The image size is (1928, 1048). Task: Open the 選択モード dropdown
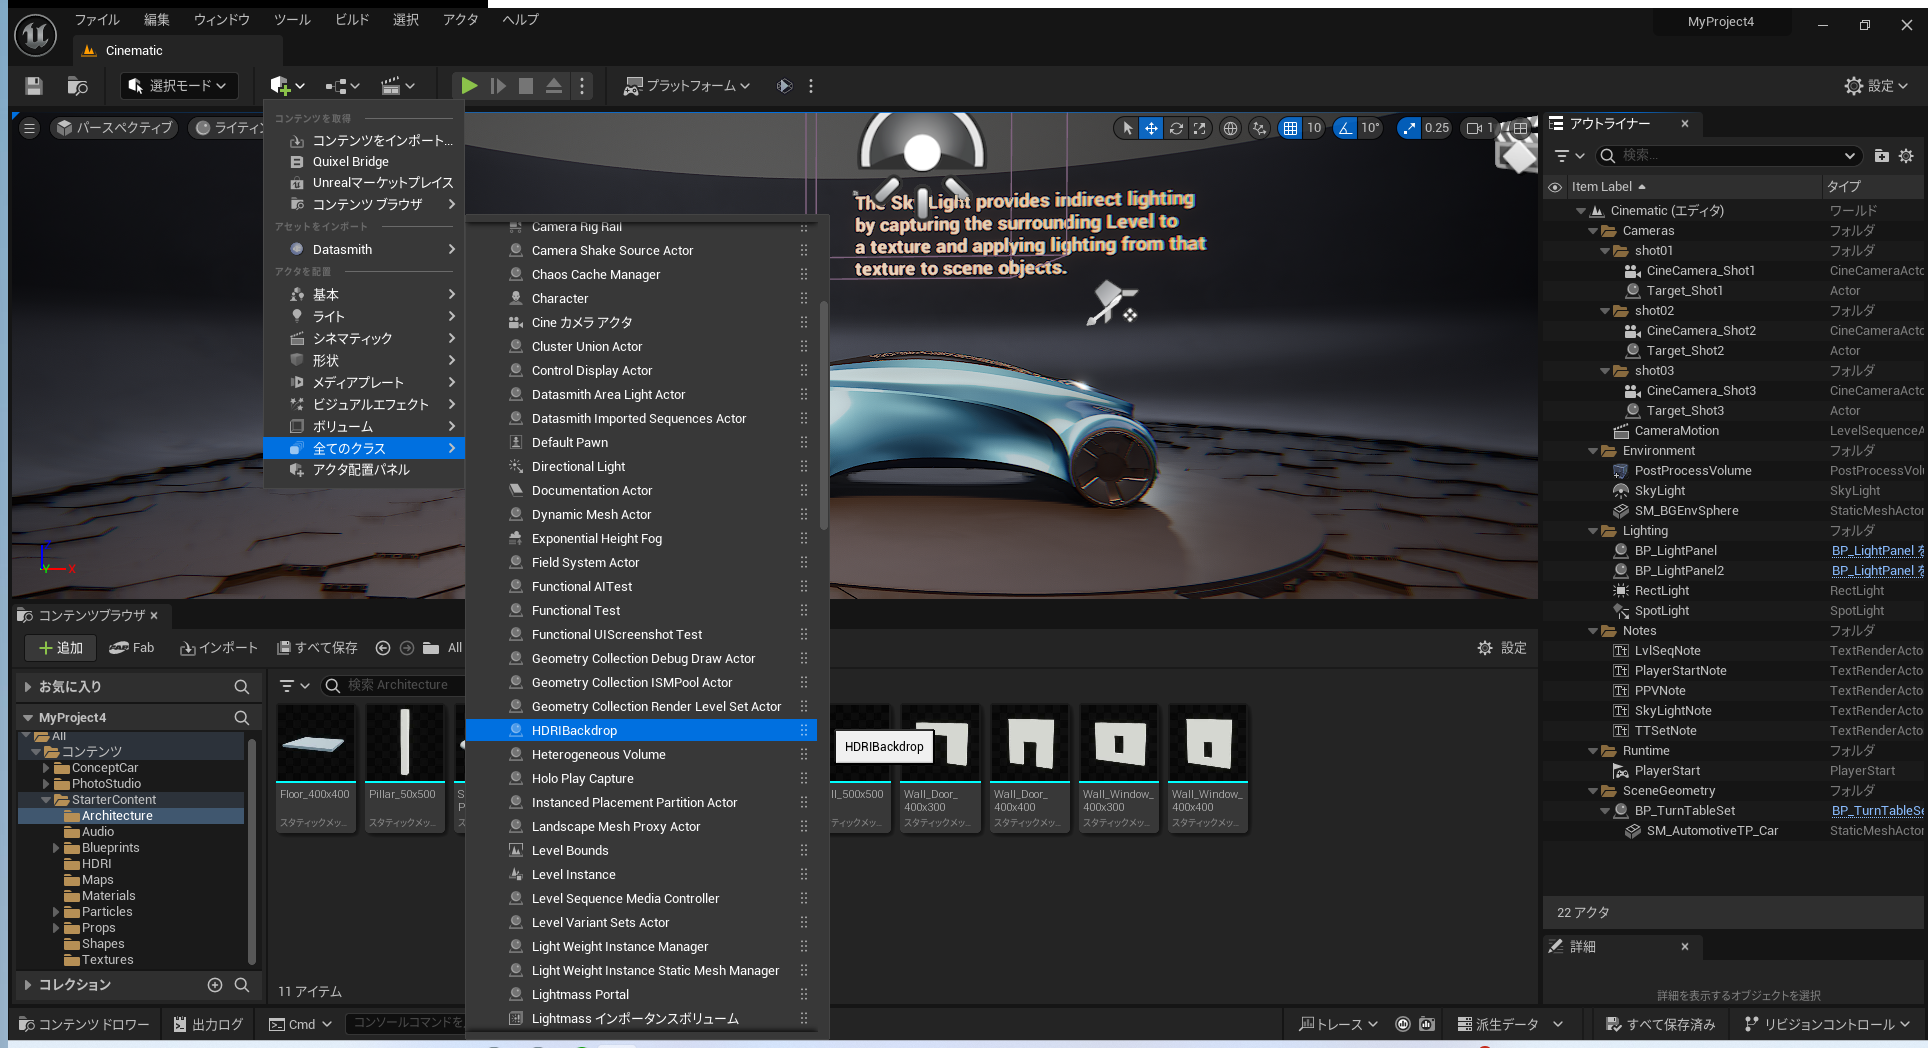click(179, 86)
